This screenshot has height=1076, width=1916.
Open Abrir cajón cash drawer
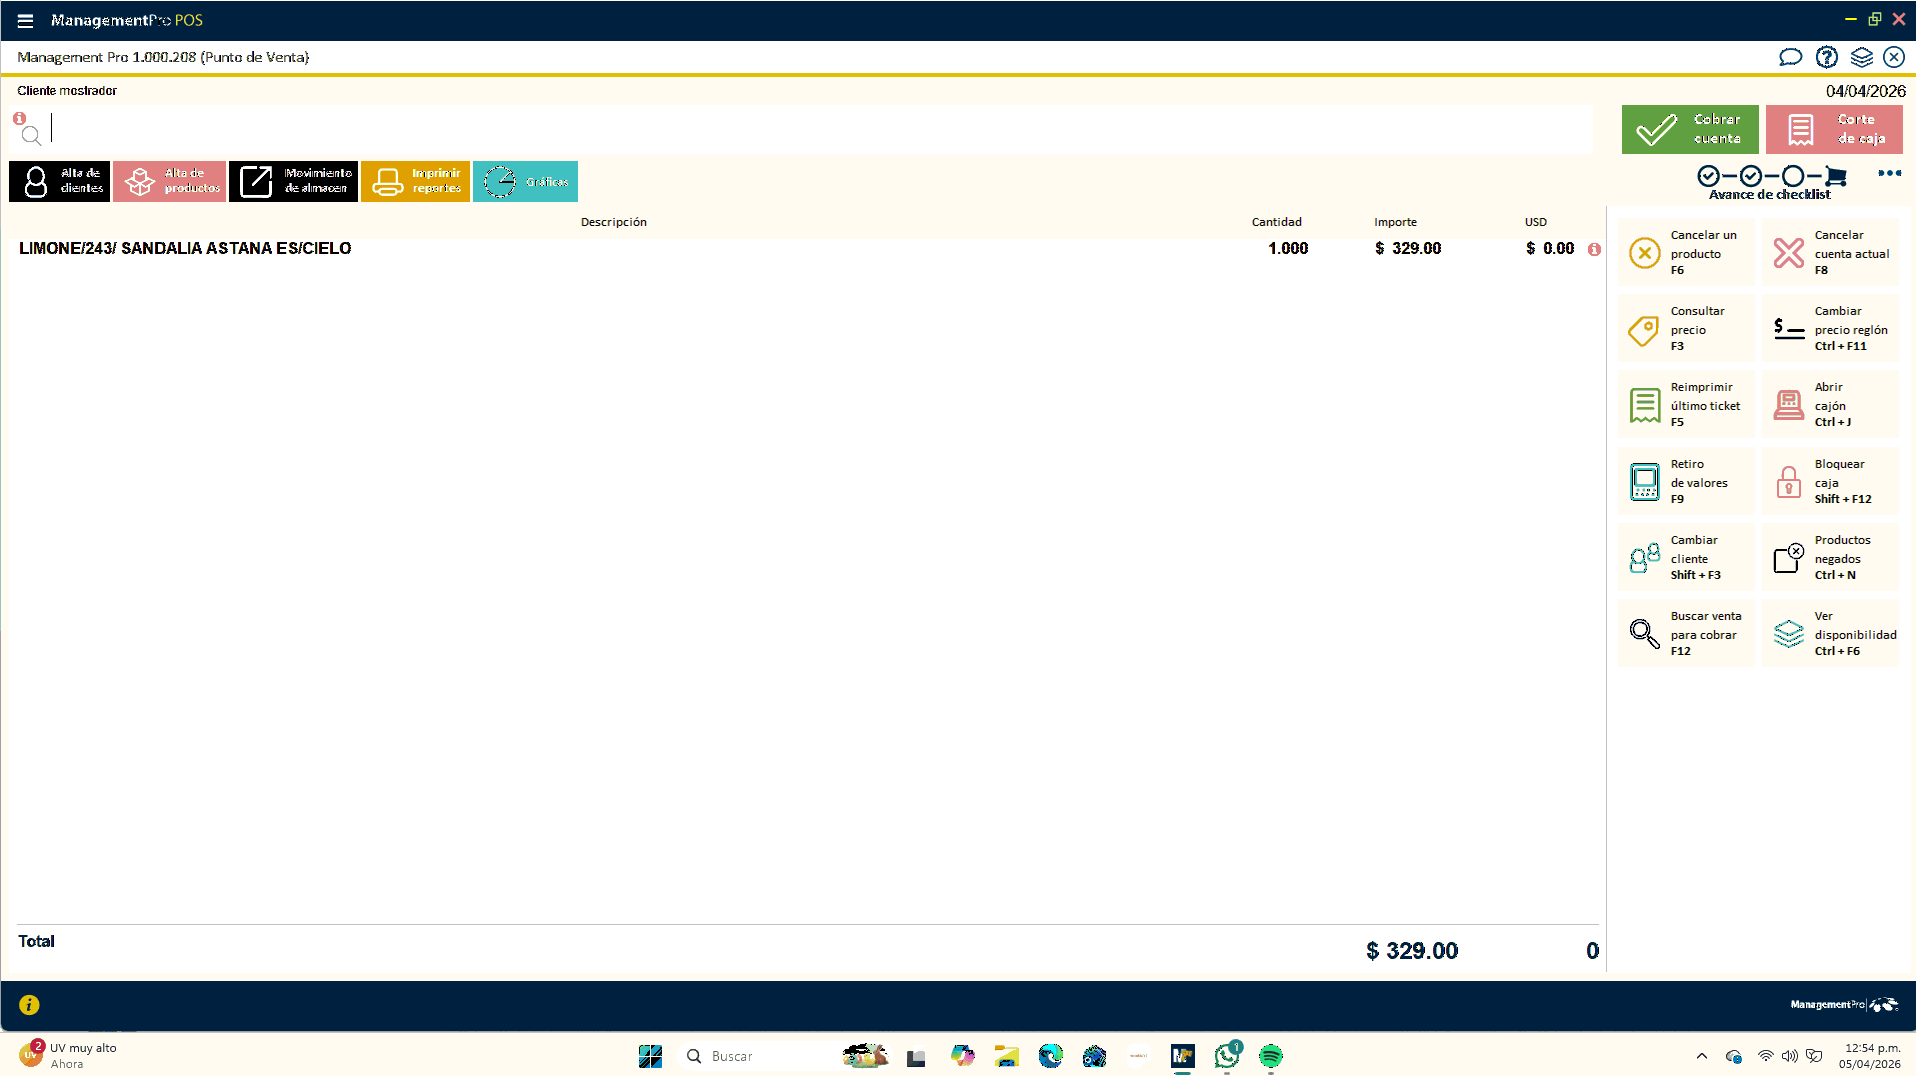pyautogui.click(x=1788, y=405)
